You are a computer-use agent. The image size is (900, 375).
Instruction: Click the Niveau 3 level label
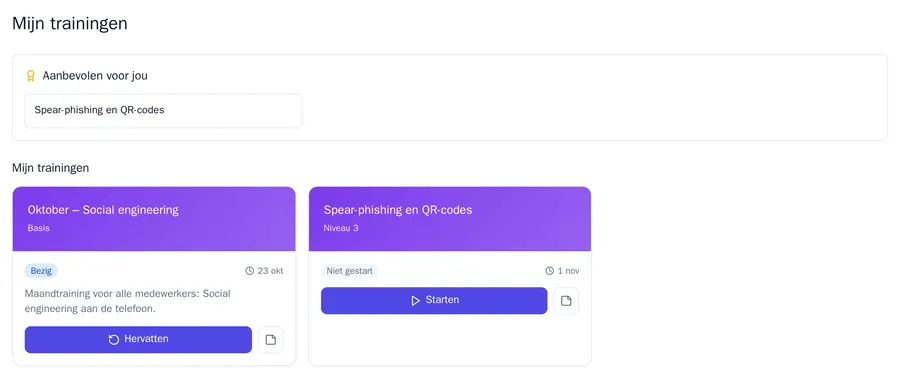click(341, 228)
